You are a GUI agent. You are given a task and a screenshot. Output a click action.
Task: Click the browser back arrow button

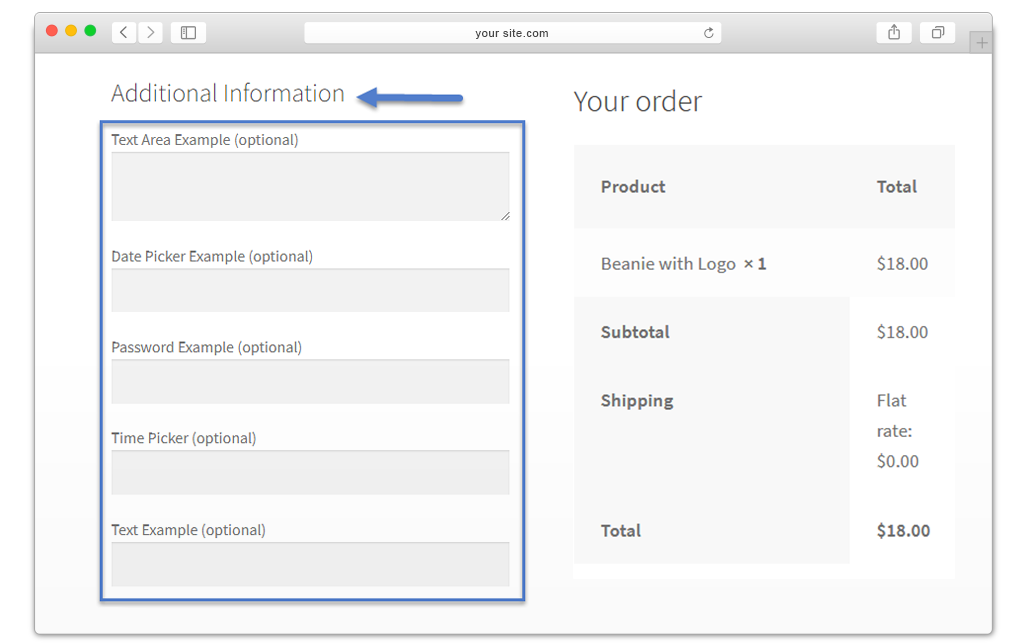click(124, 33)
